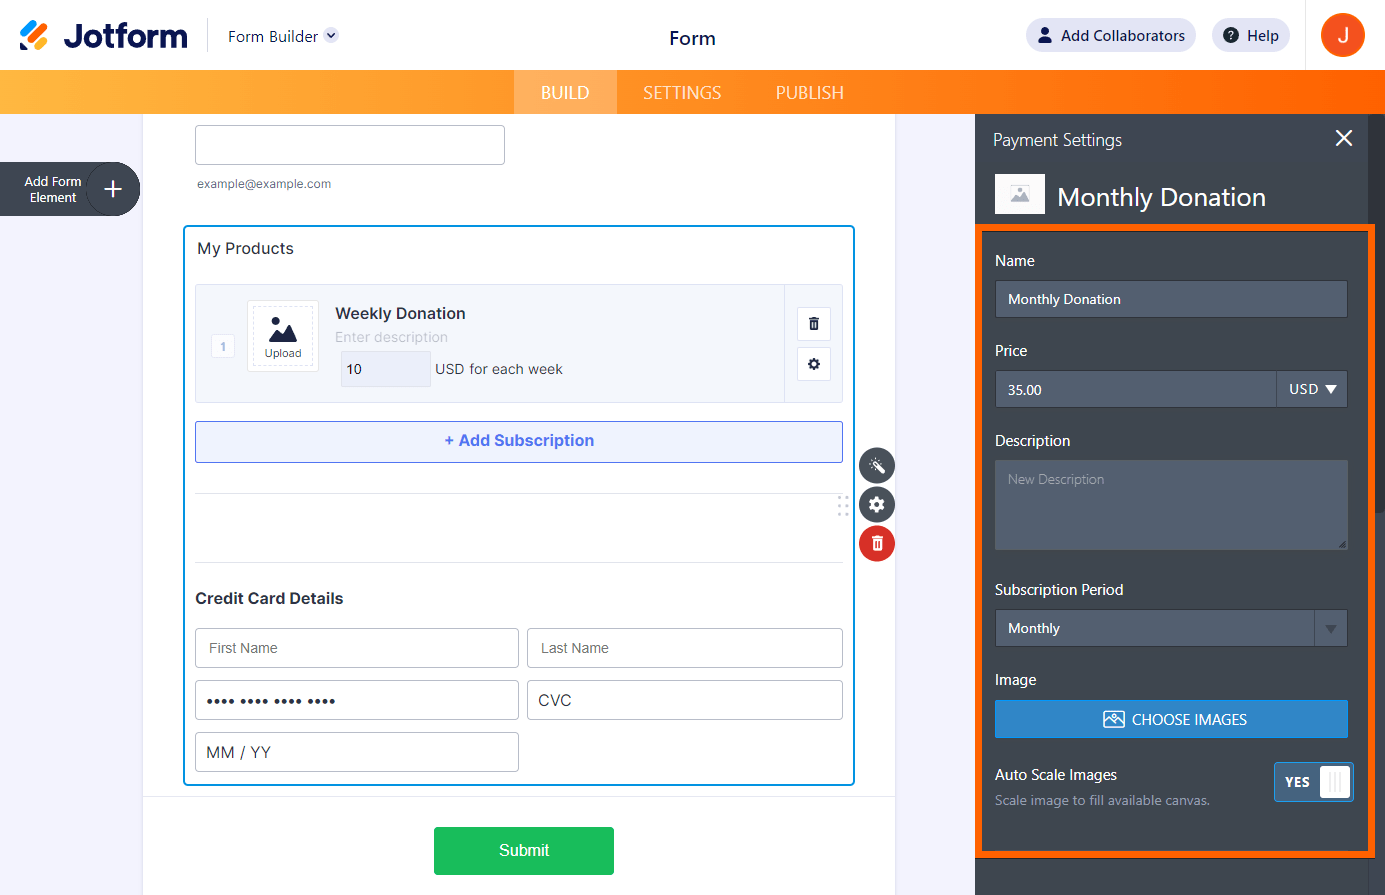Viewport: 1385px width, 895px height.
Task: Switch to the SETTINGS tab
Action: pos(682,92)
